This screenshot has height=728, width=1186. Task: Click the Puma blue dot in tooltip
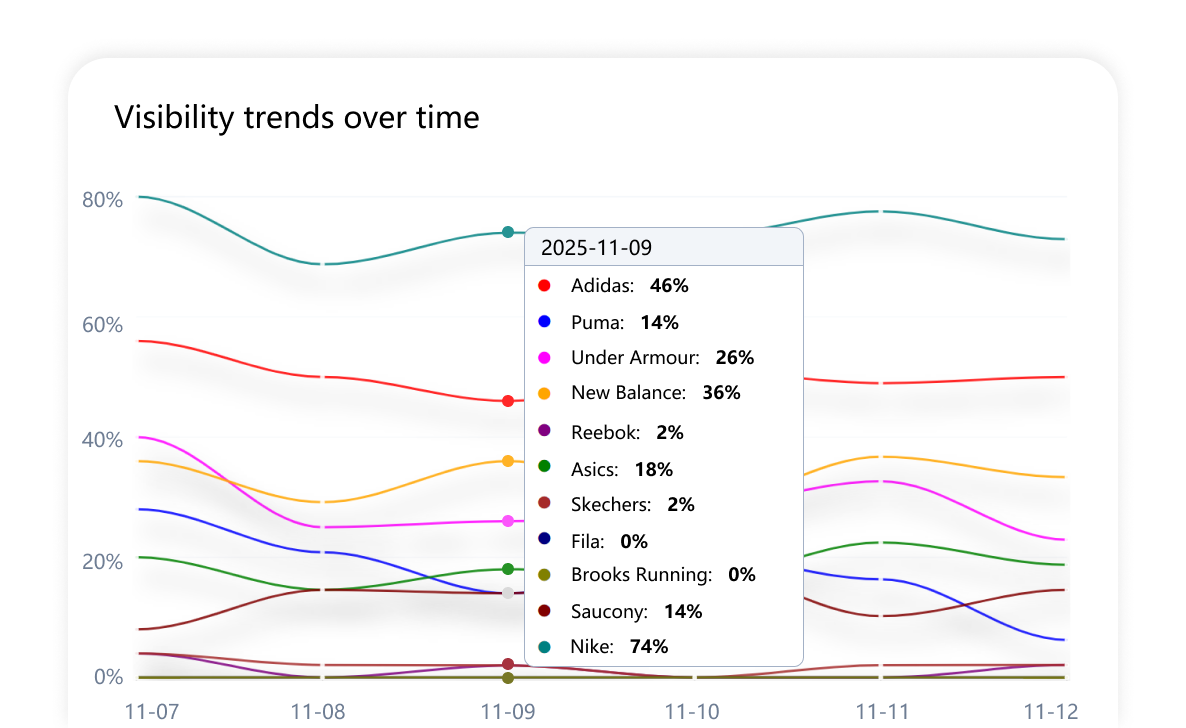(545, 322)
